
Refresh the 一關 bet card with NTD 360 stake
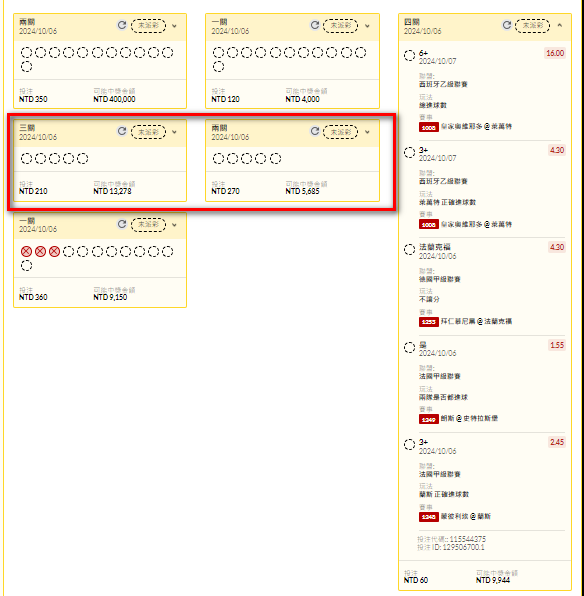pyautogui.click(x=122, y=224)
